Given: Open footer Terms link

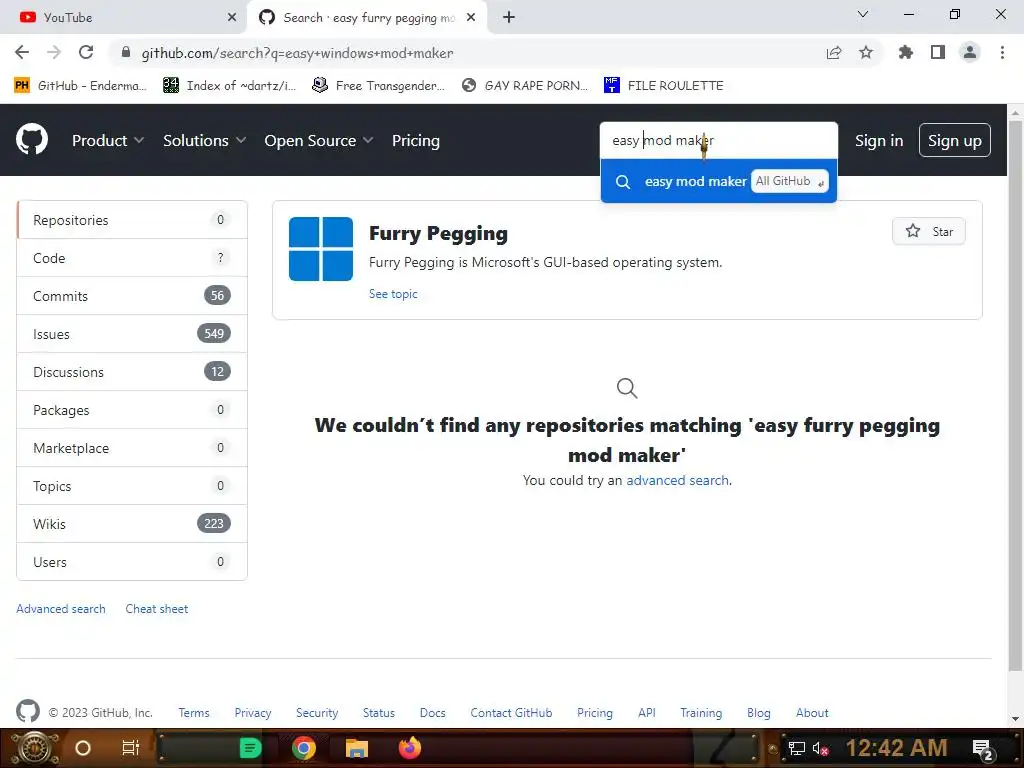Looking at the screenshot, I should (194, 712).
